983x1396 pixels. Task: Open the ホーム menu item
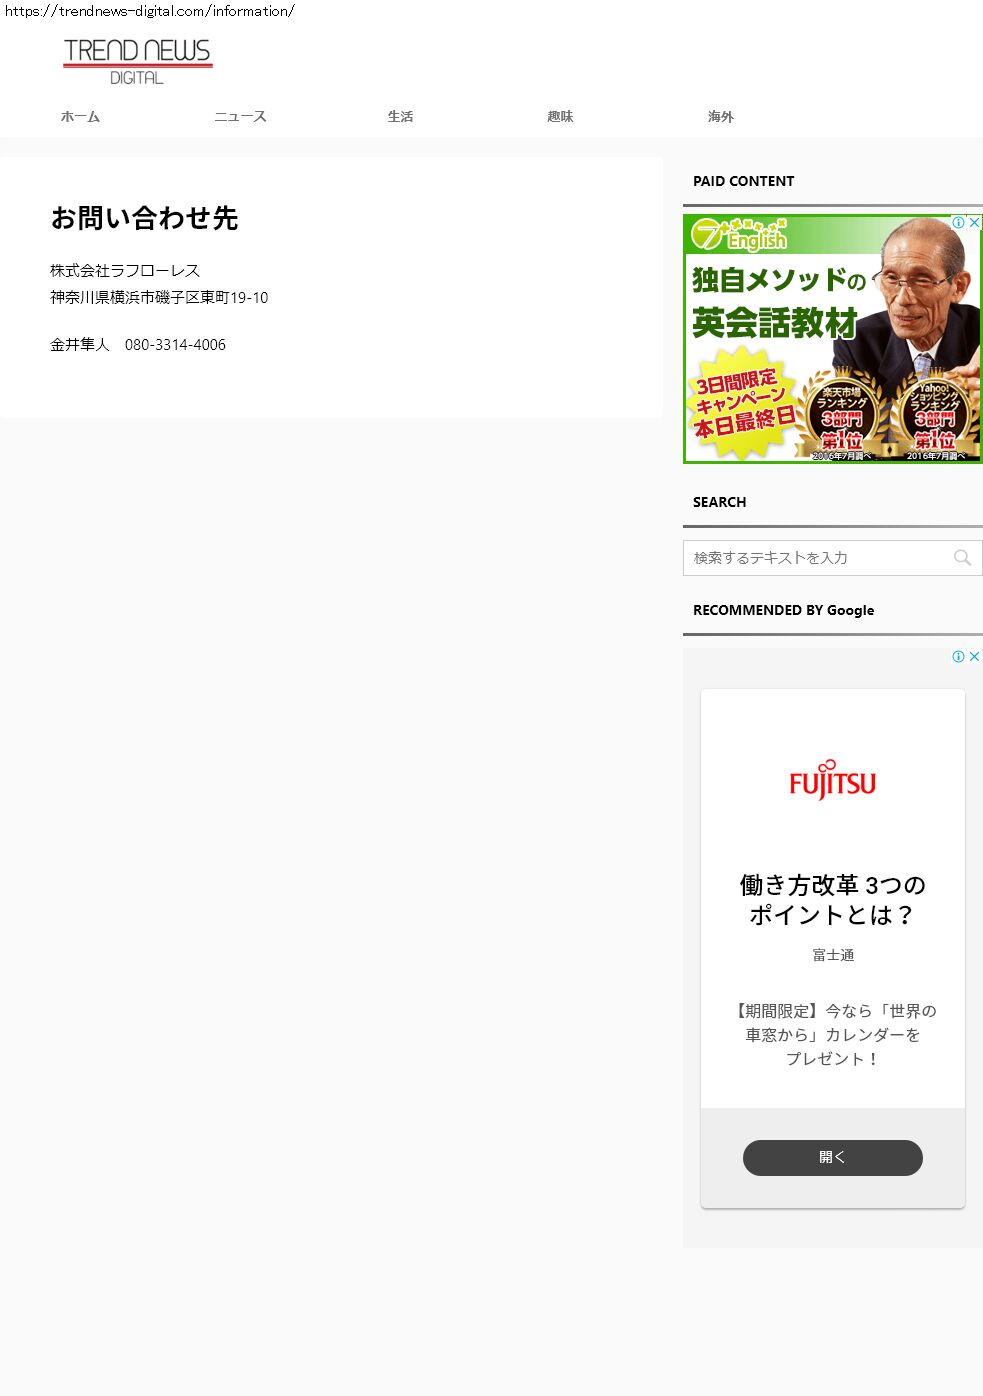80,117
